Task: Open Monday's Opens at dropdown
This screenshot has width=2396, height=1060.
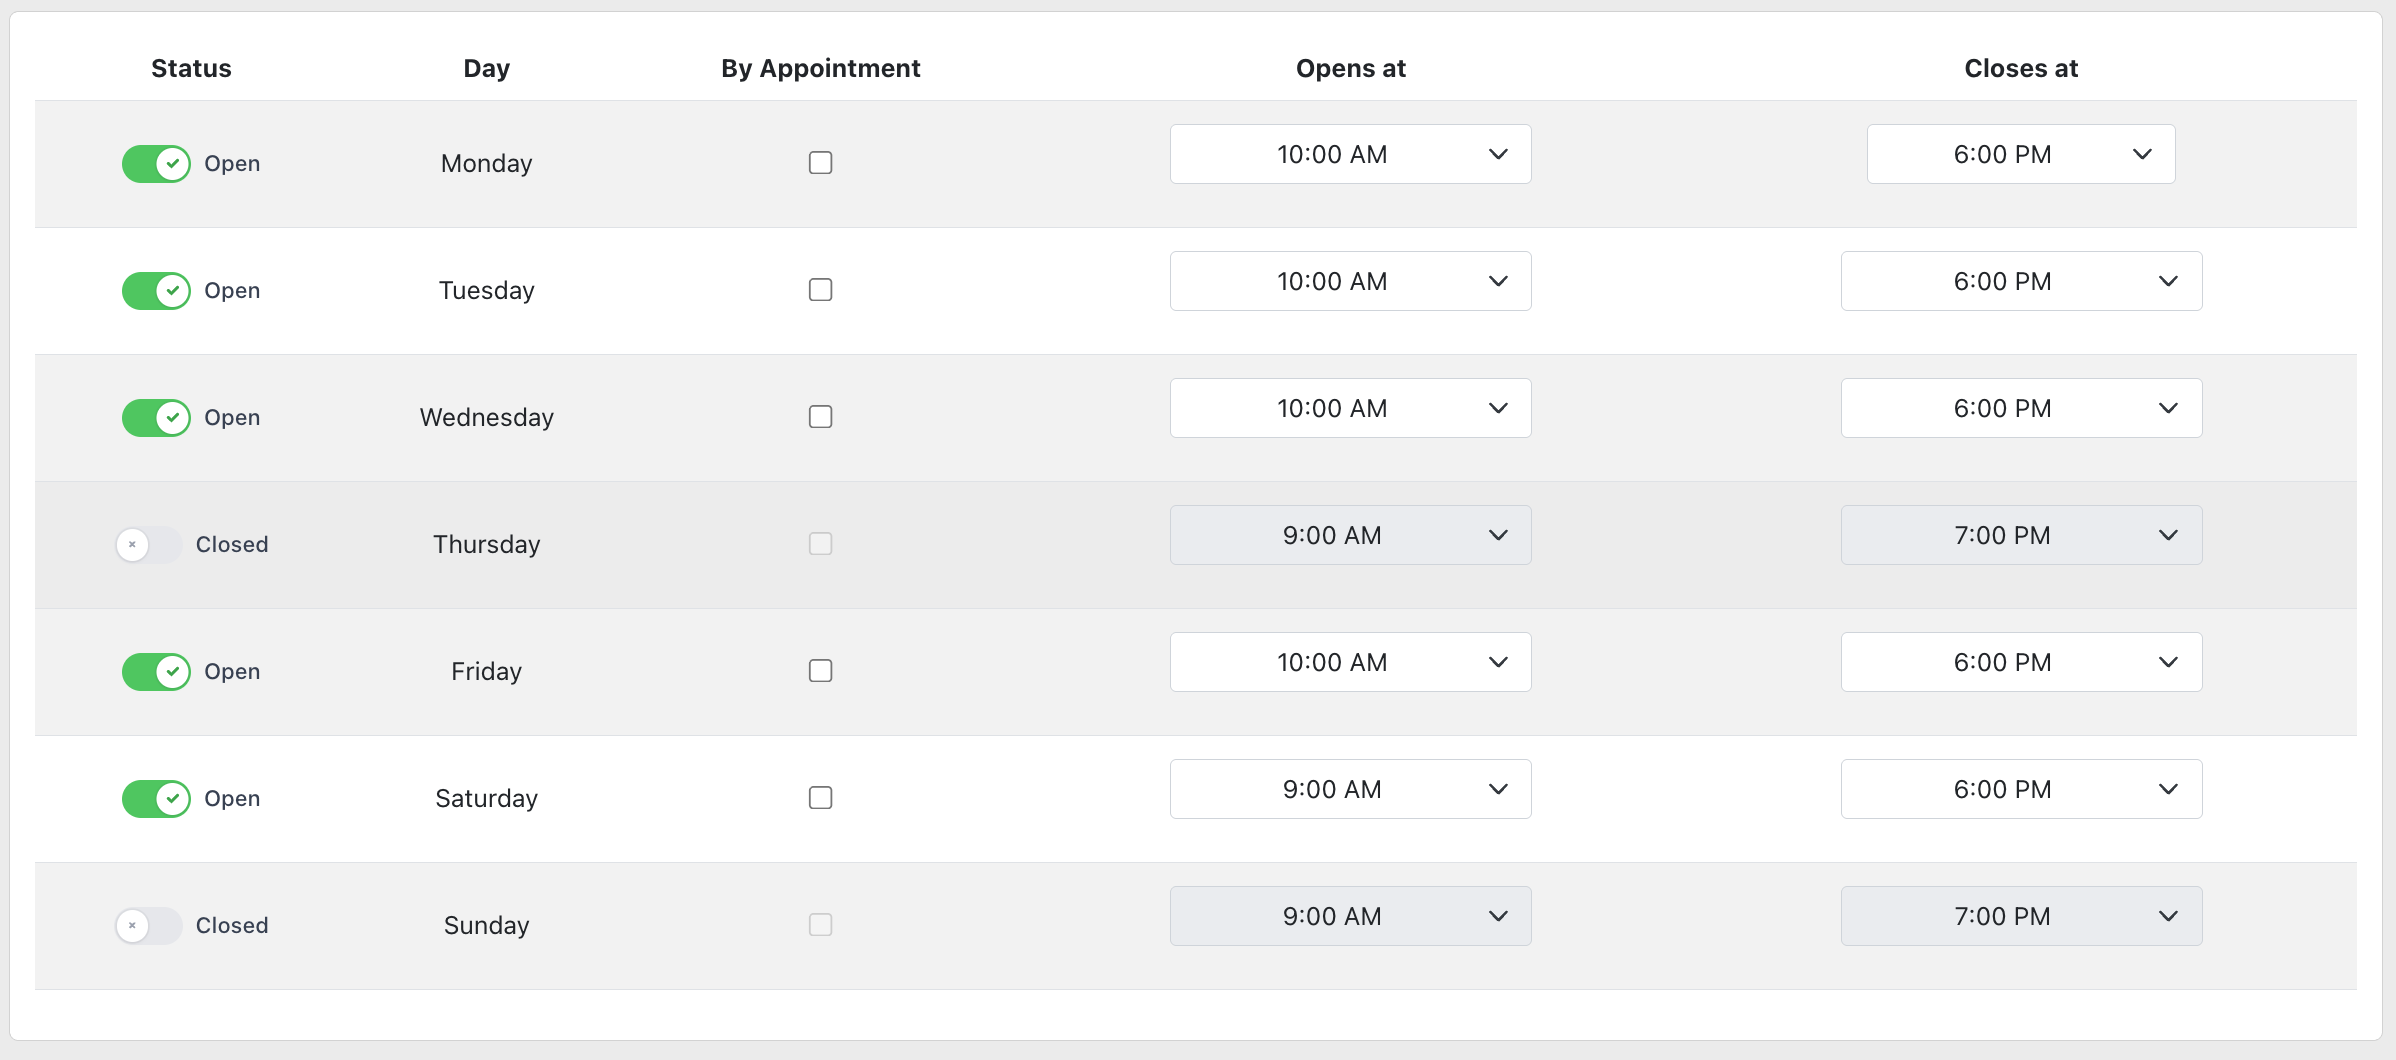Action: click(x=1350, y=154)
